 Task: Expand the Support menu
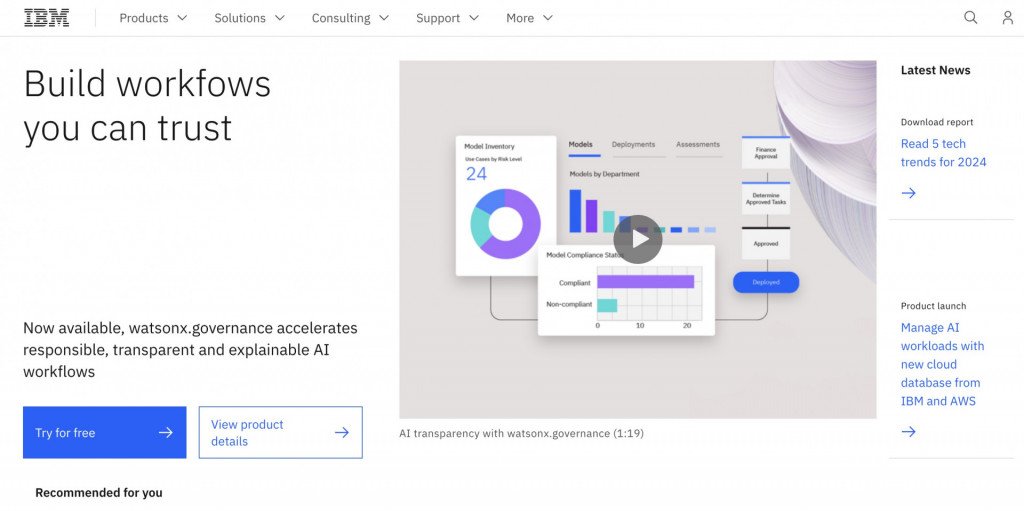pos(447,18)
